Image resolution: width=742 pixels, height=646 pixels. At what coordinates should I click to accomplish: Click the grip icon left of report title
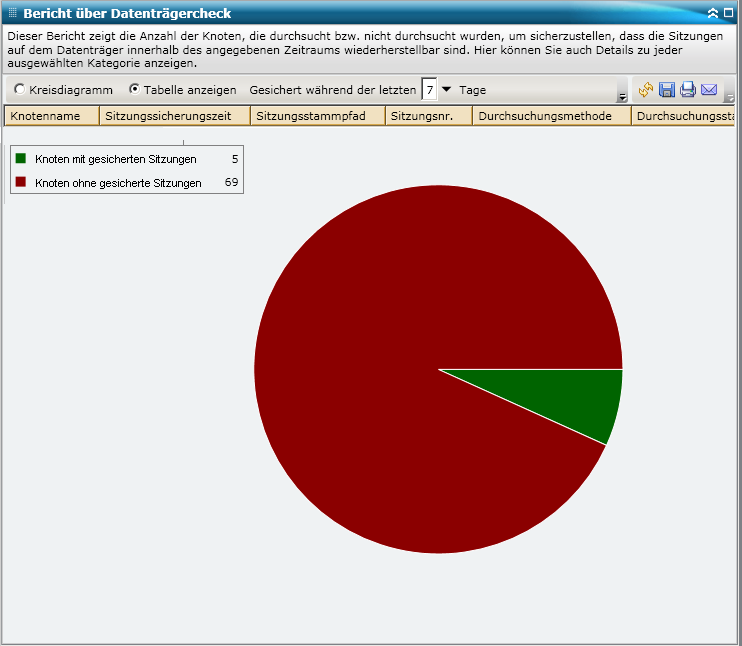[13, 13]
